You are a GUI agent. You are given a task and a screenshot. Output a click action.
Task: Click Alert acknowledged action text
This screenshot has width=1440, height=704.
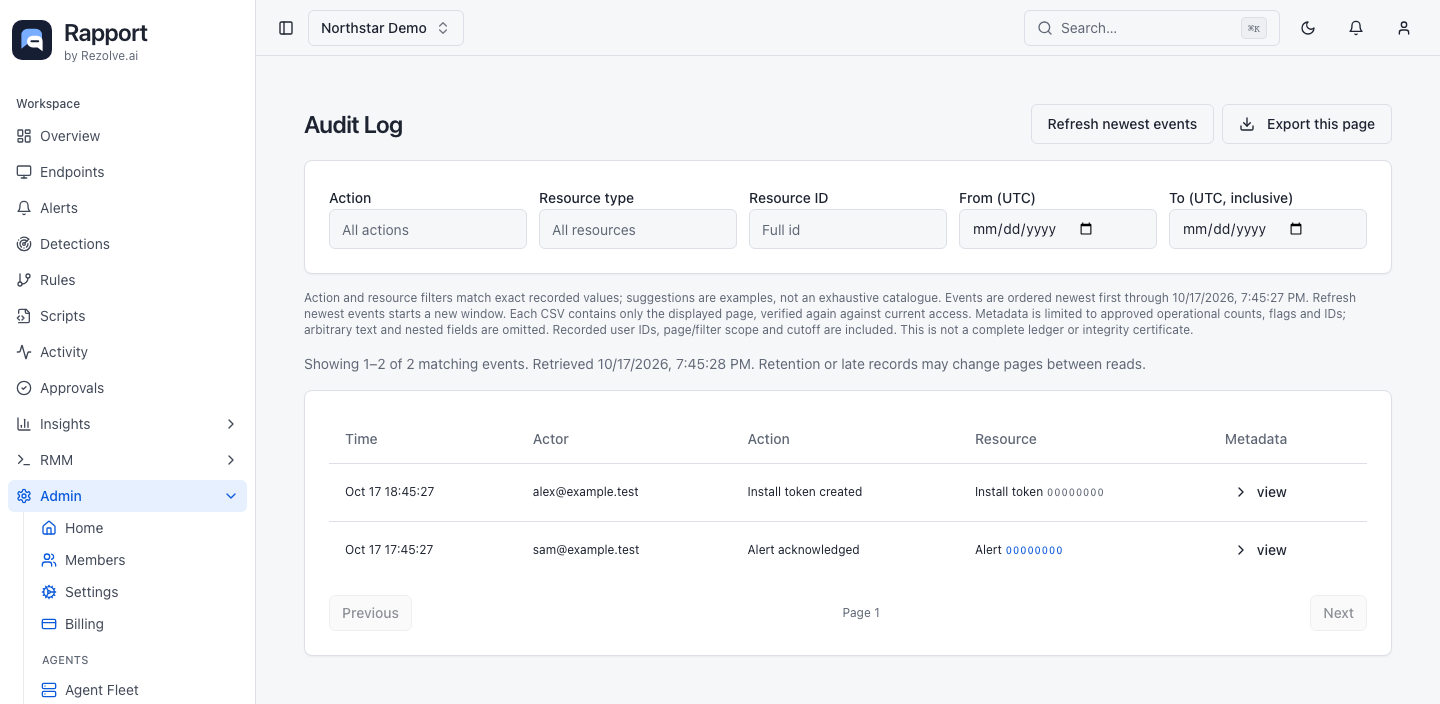tap(804, 550)
